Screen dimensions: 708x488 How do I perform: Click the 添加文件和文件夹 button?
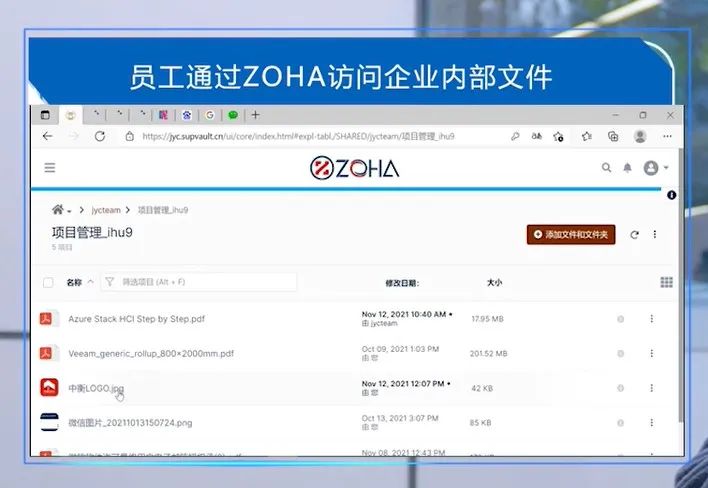coord(571,234)
